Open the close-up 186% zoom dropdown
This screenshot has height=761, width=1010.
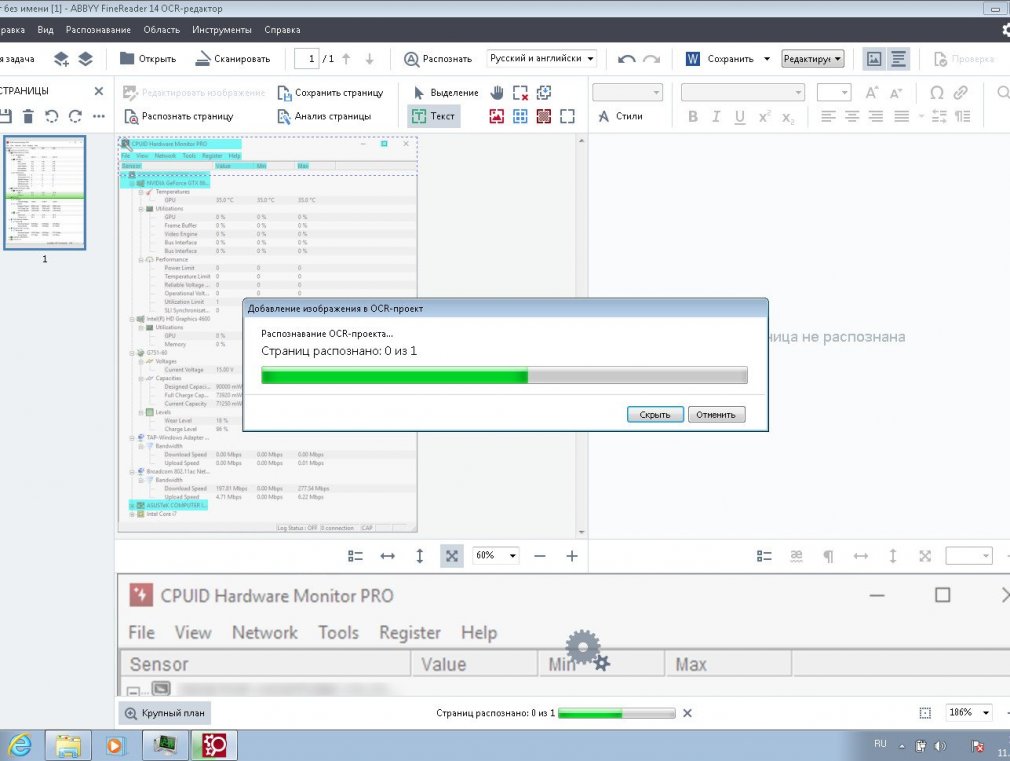click(x=968, y=712)
